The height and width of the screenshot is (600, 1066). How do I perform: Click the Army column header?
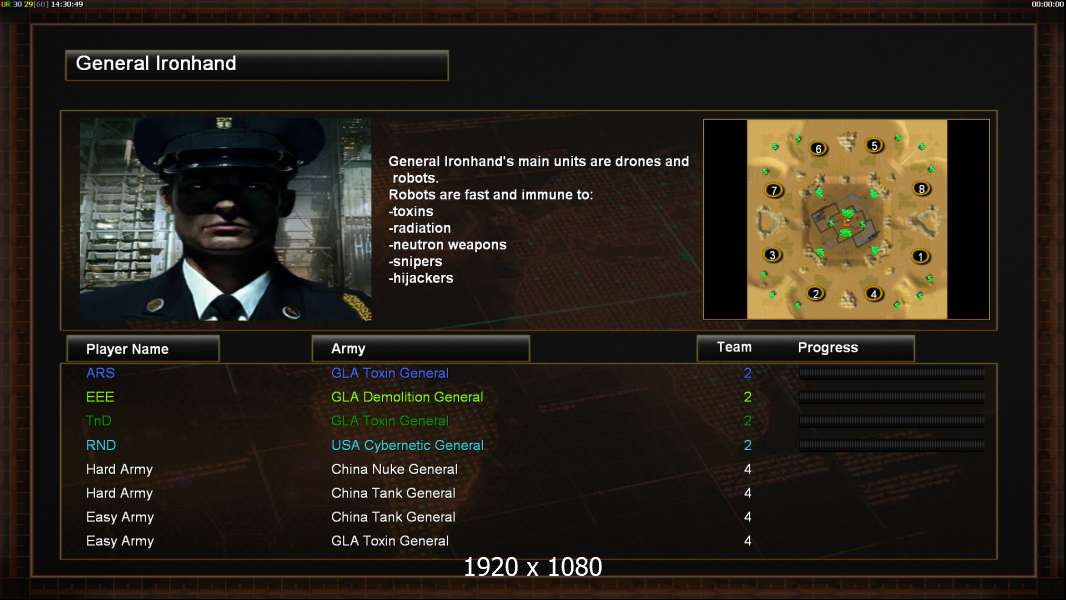[x=420, y=349]
